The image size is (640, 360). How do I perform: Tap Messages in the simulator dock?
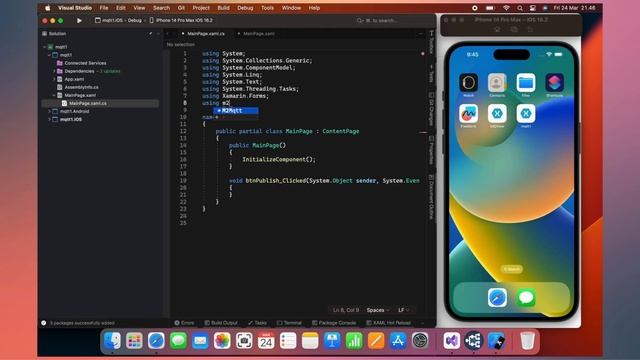pos(526,298)
